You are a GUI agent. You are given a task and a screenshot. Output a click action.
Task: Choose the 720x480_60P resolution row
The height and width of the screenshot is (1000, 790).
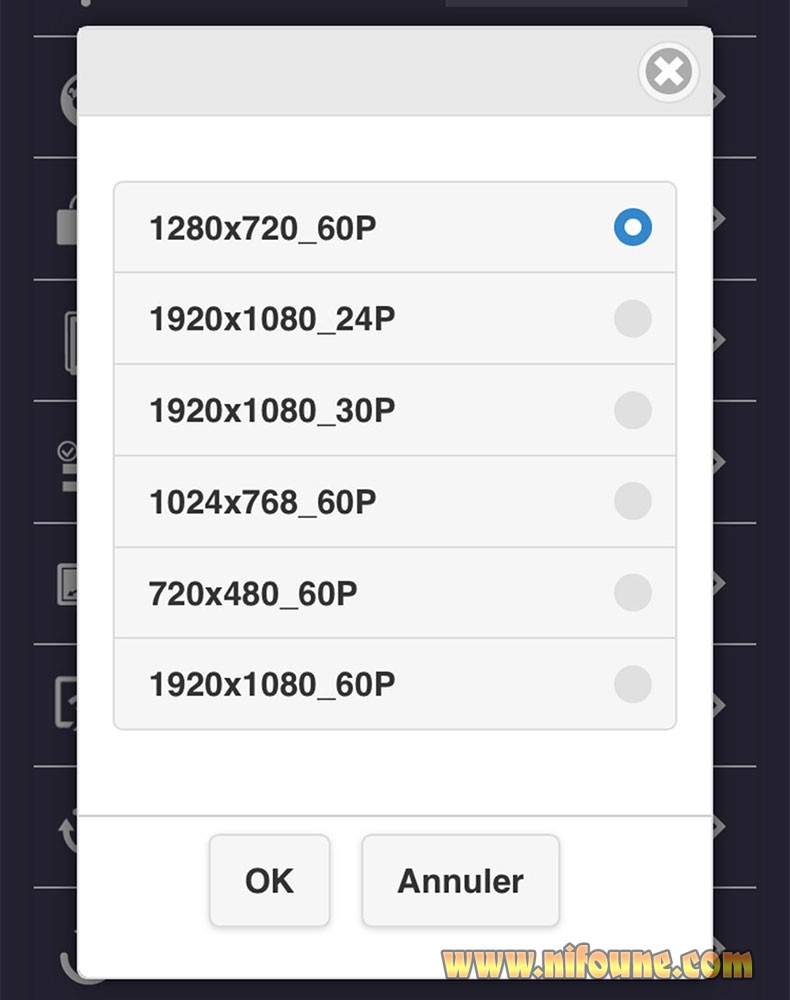[x=395, y=592]
